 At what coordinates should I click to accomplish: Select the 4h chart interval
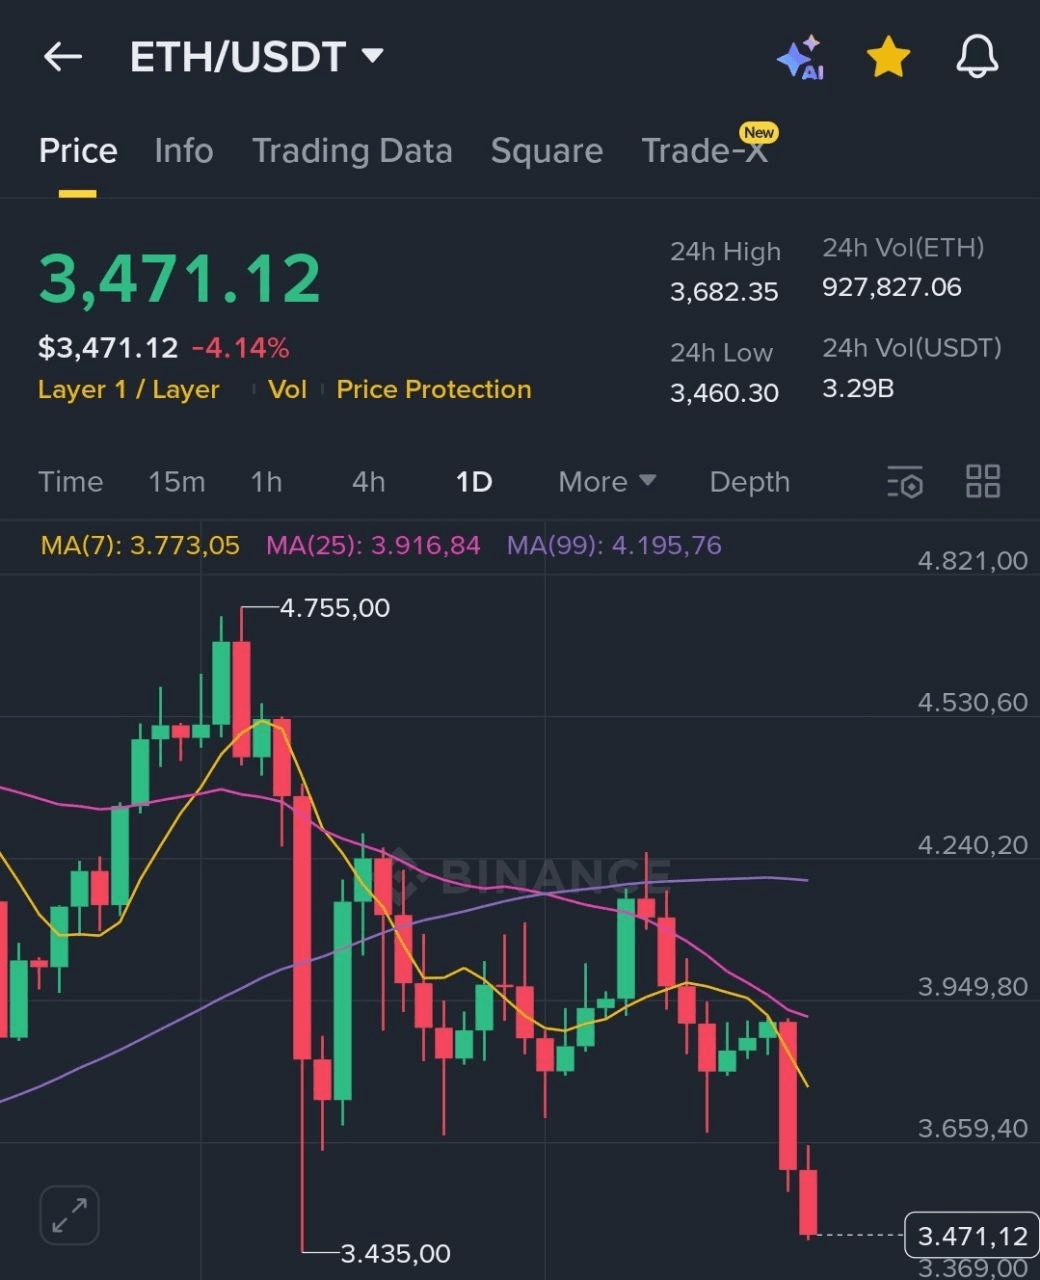[x=368, y=482]
